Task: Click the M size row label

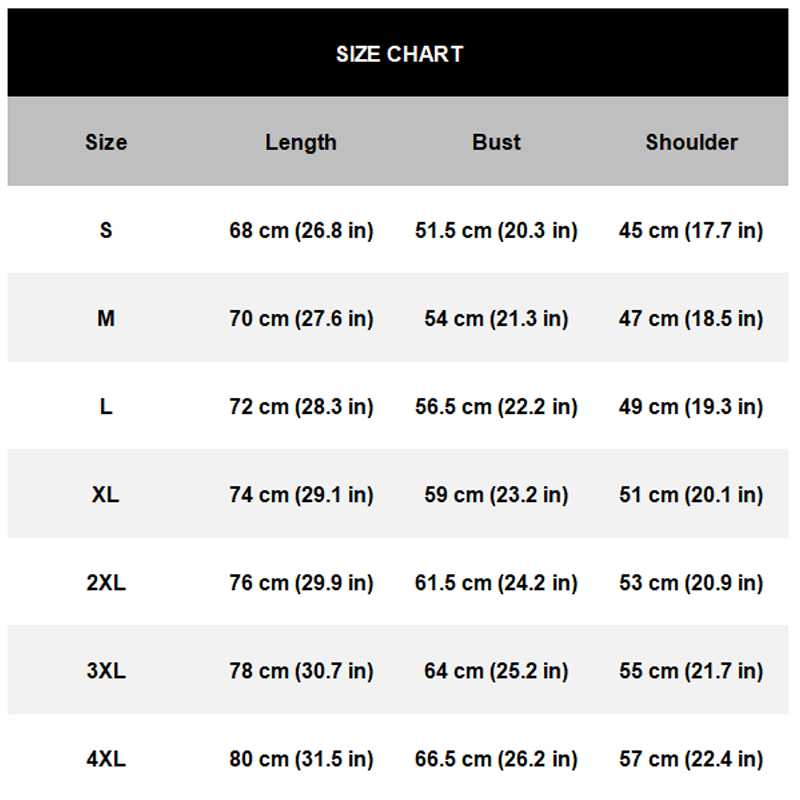Action: pos(106,318)
